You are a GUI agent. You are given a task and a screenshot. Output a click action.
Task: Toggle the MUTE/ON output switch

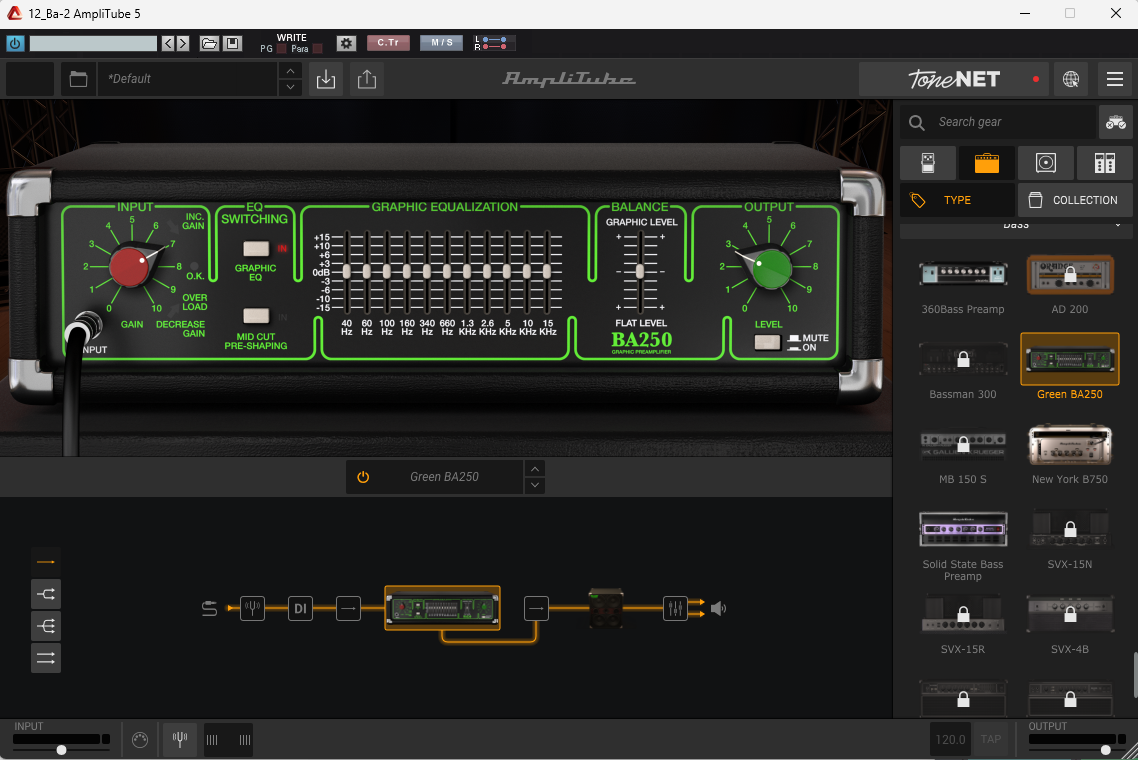coord(767,343)
